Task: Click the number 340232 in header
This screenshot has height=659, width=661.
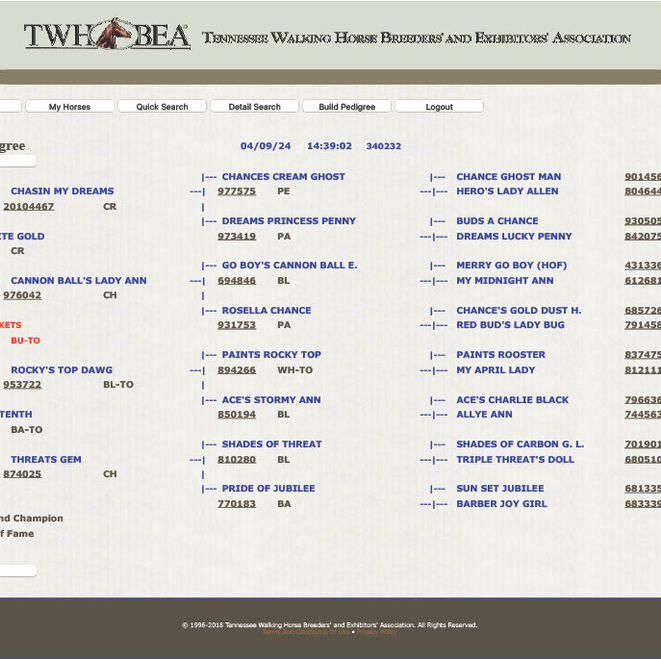Action: click(384, 146)
